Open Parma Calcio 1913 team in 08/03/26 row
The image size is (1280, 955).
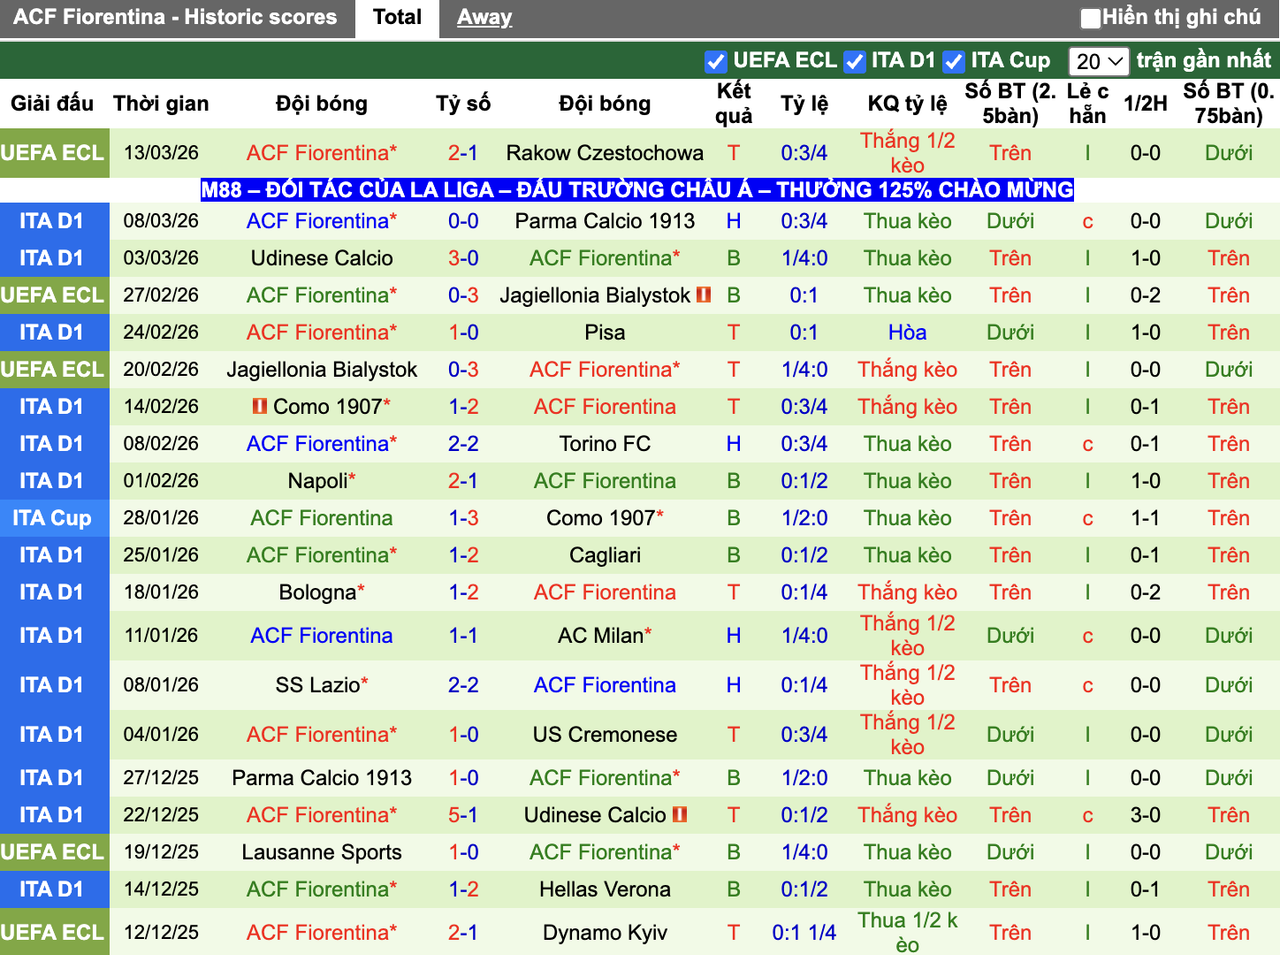[x=605, y=221]
